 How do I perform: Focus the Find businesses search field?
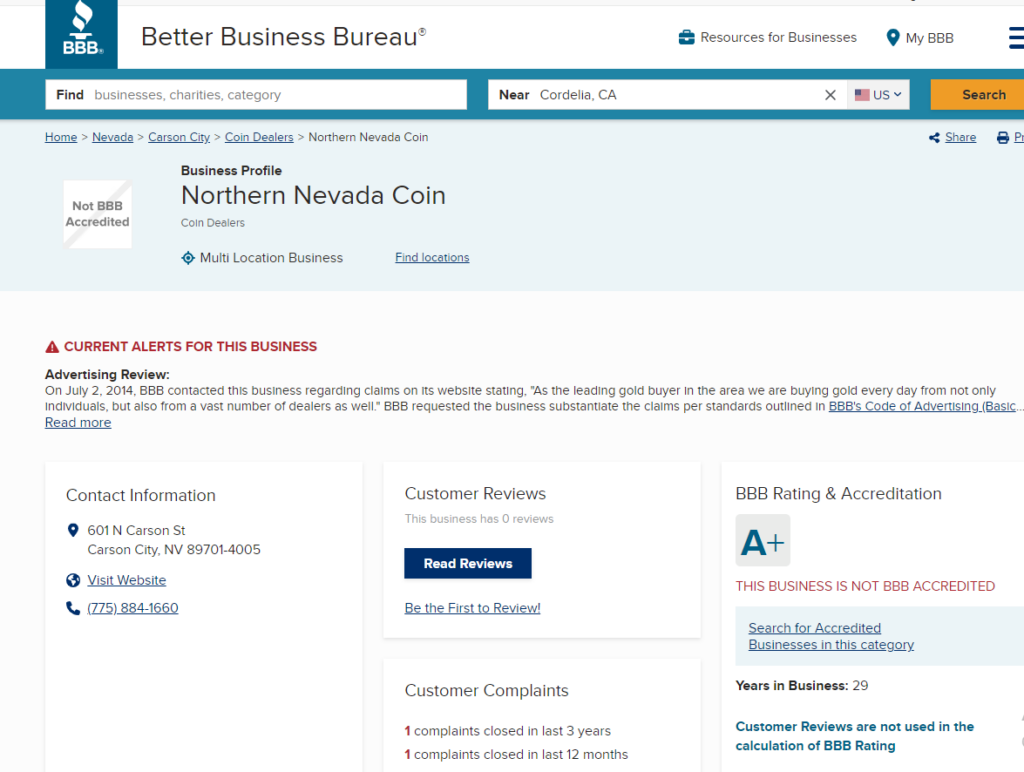pos(256,95)
